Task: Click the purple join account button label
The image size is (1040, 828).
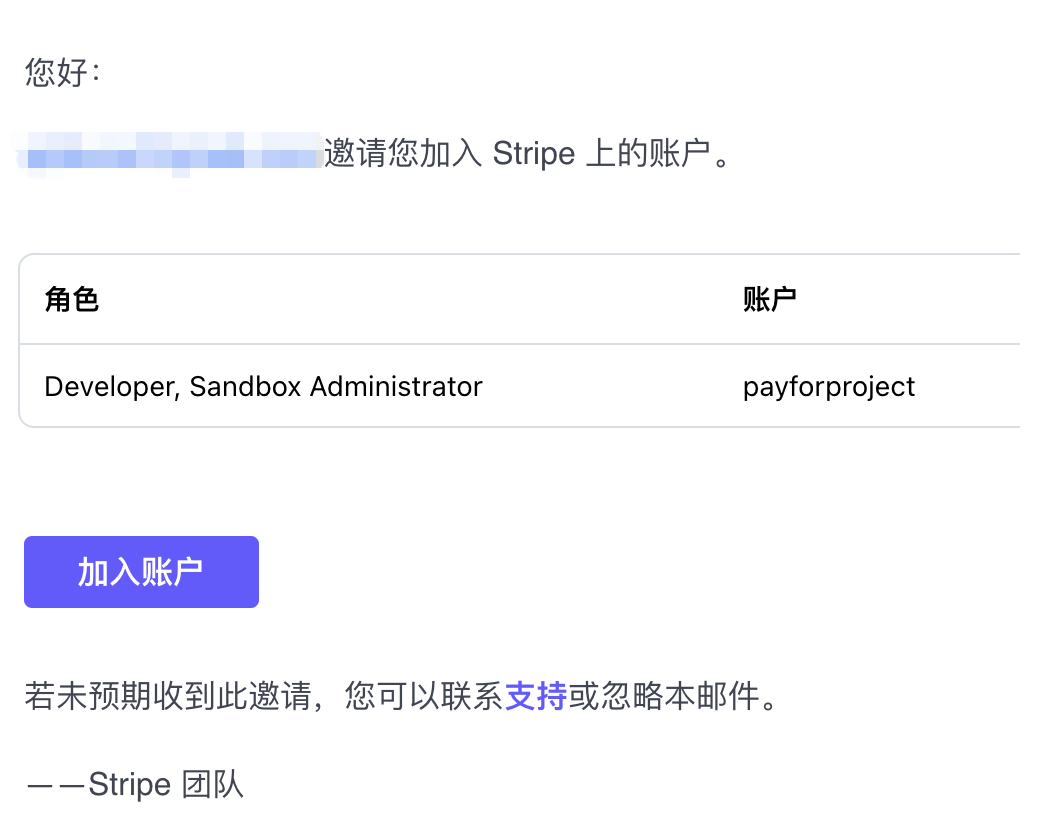Action: 141,571
